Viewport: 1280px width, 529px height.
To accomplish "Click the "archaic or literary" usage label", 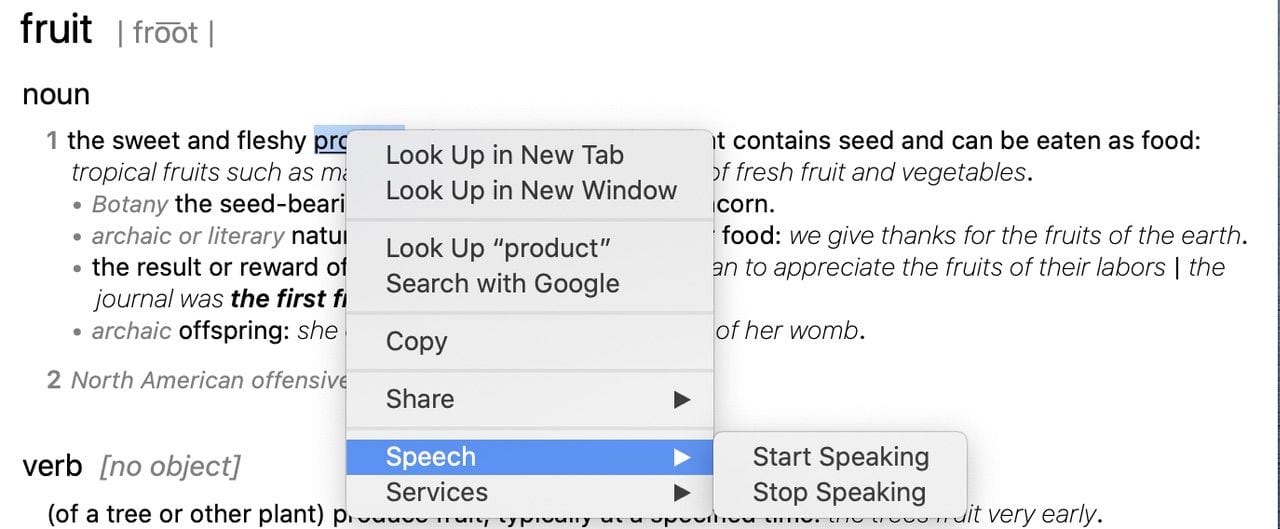I will click(x=187, y=237).
